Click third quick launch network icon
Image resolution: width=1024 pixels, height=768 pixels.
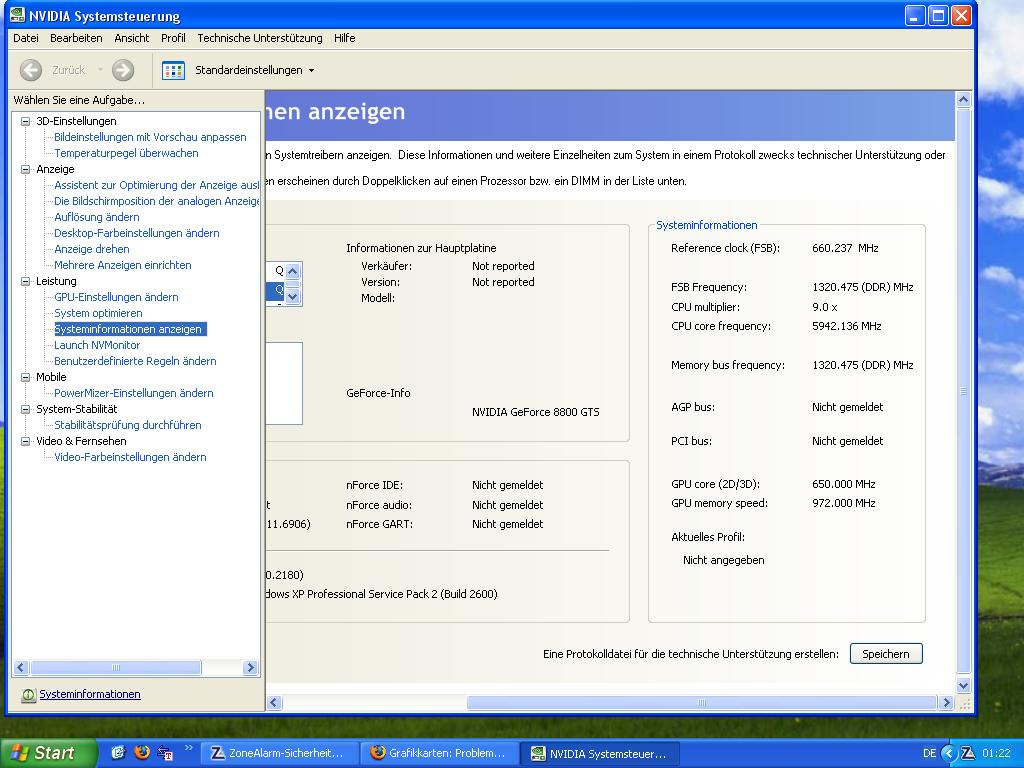[165, 753]
